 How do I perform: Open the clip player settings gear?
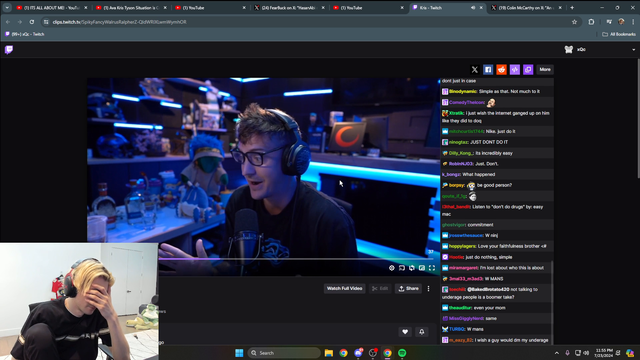tap(391, 268)
